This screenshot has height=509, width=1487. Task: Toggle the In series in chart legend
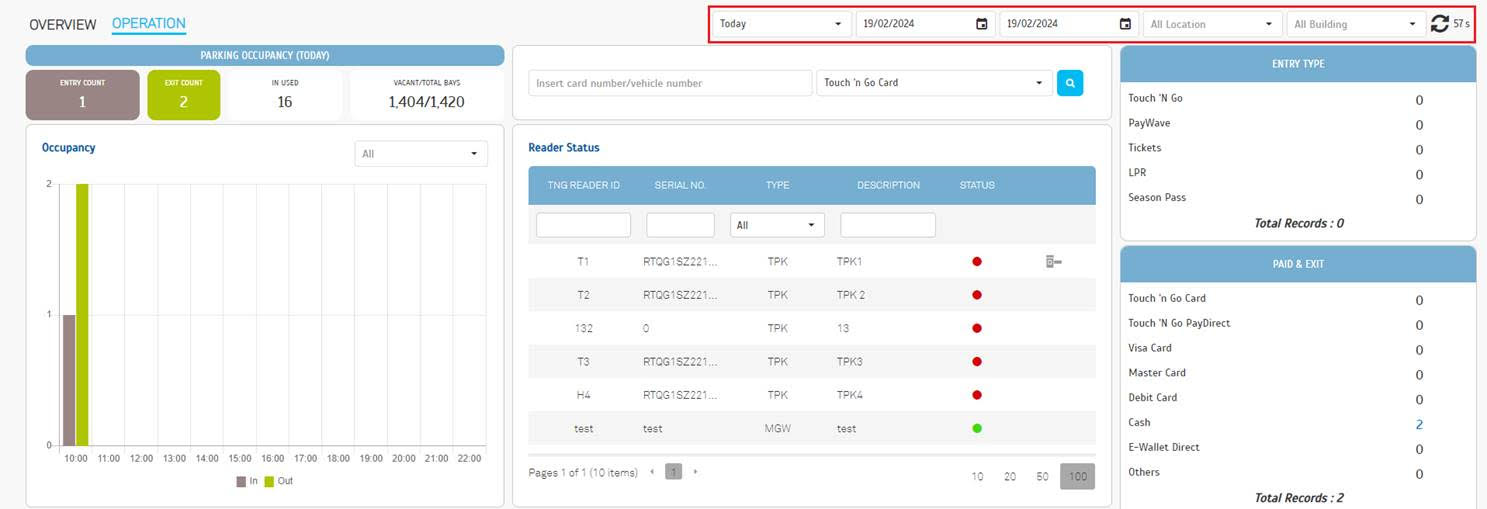coord(247,481)
